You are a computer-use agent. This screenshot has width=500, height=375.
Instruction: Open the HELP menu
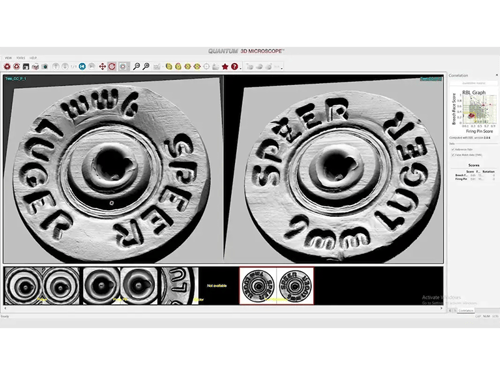coord(33,58)
